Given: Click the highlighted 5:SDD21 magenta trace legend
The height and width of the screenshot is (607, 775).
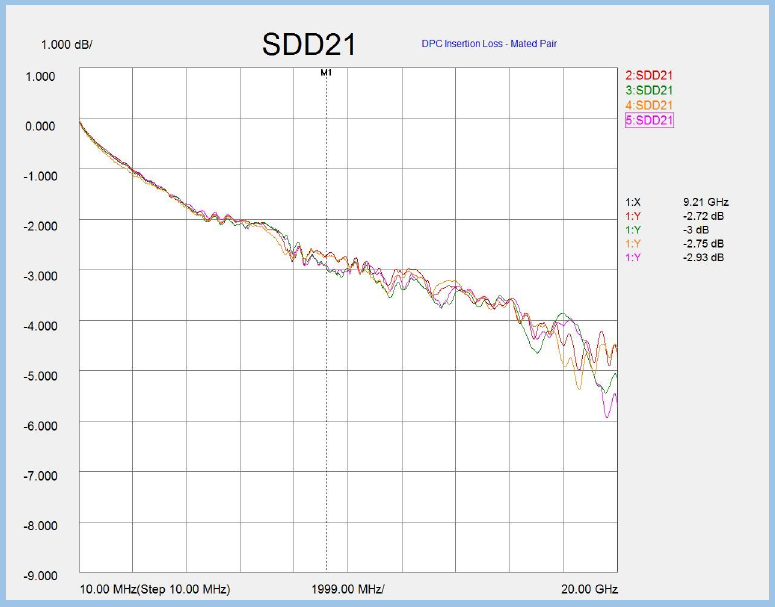Looking at the screenshot, I should 648,120.
